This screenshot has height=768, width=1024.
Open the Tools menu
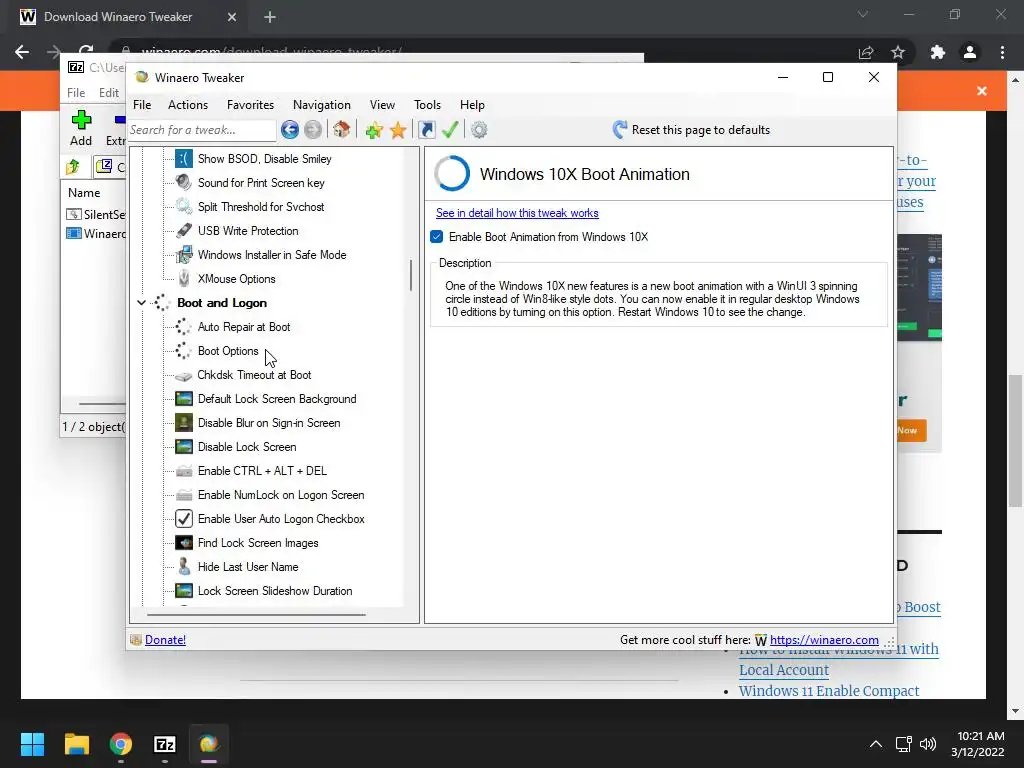(427, 105)
